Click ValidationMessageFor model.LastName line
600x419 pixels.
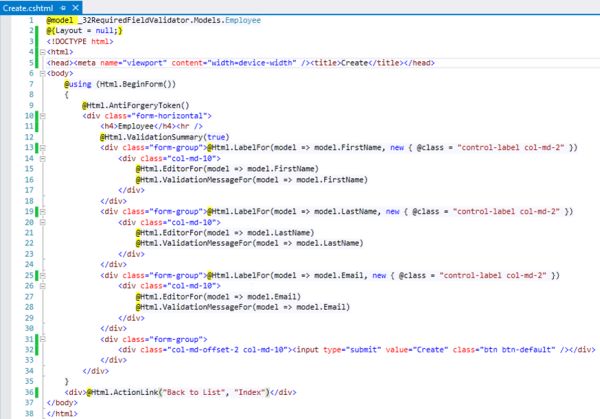249,243
